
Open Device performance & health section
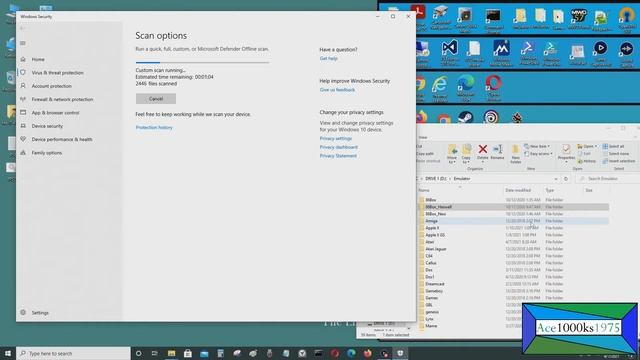tap(62, 139)
